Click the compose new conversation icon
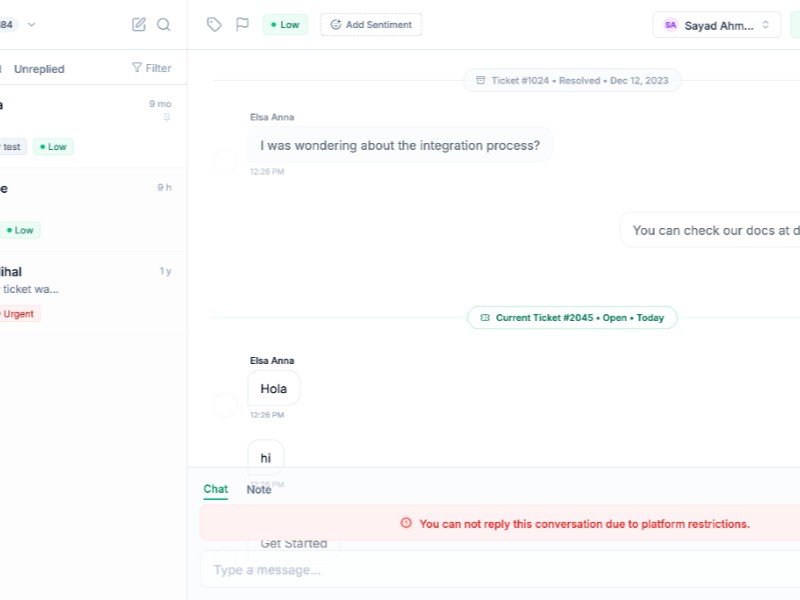Image resolution: width=800 pixels, height=600 pixels. pyautogui.click(x=139, y=25)
